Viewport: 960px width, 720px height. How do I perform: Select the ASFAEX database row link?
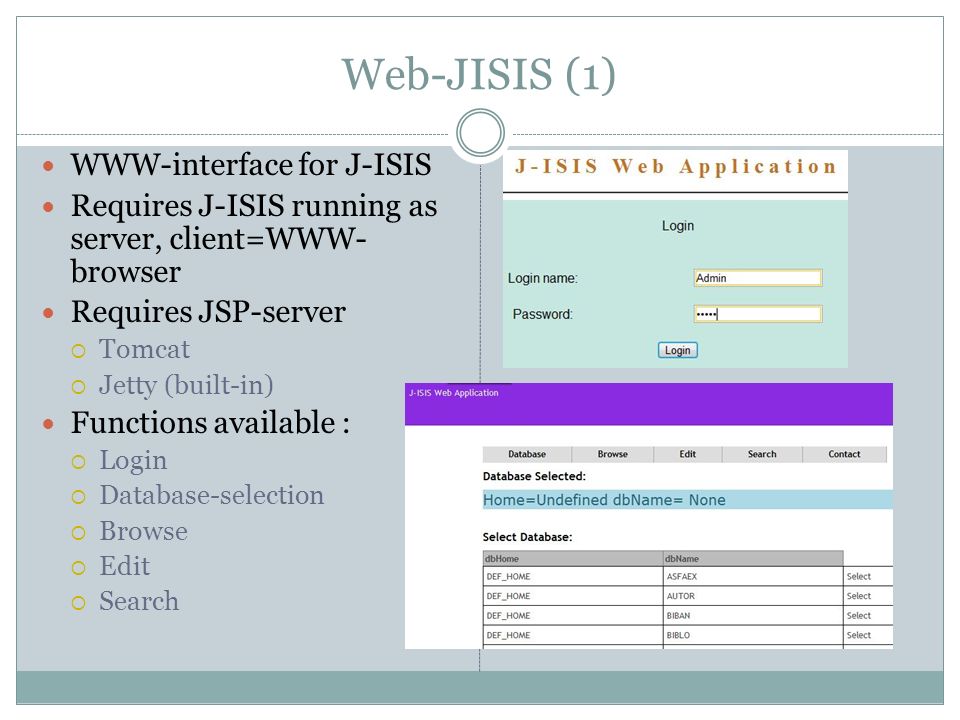[x=858, y=577]
